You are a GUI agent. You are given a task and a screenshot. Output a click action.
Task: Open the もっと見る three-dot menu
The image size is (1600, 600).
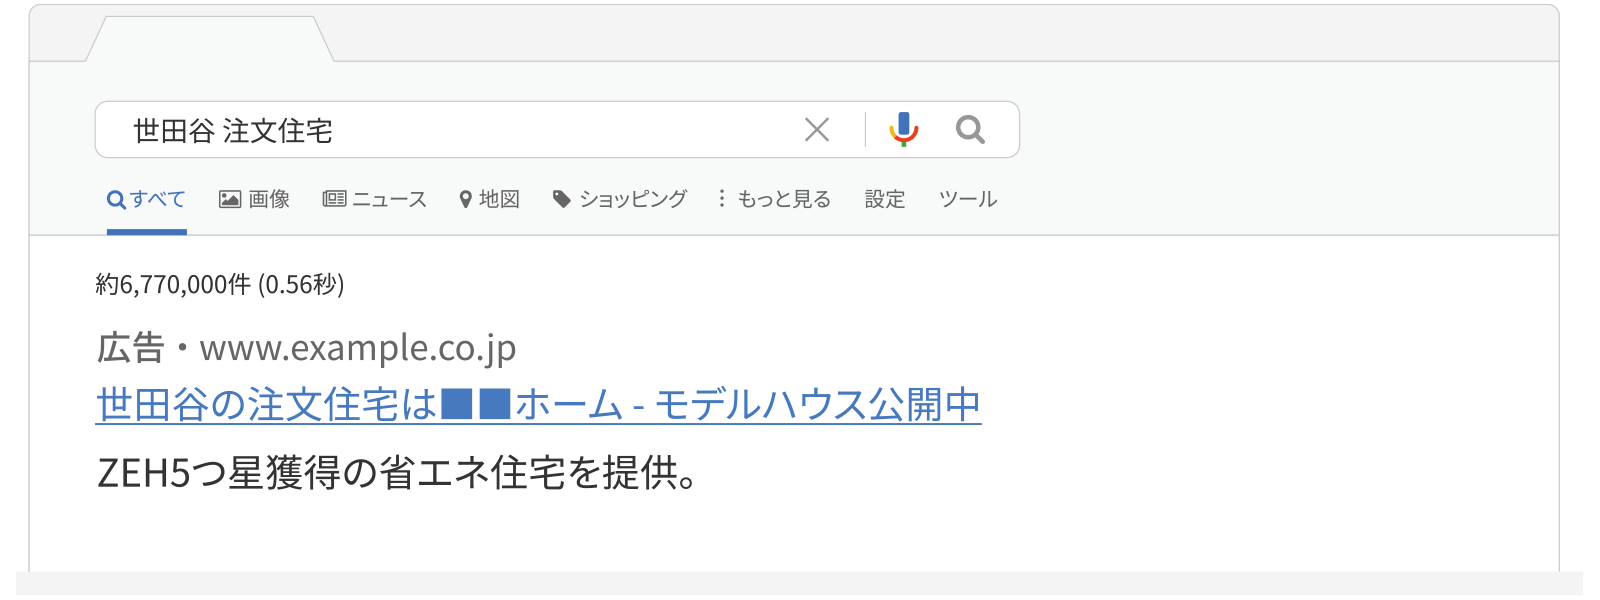722,199
